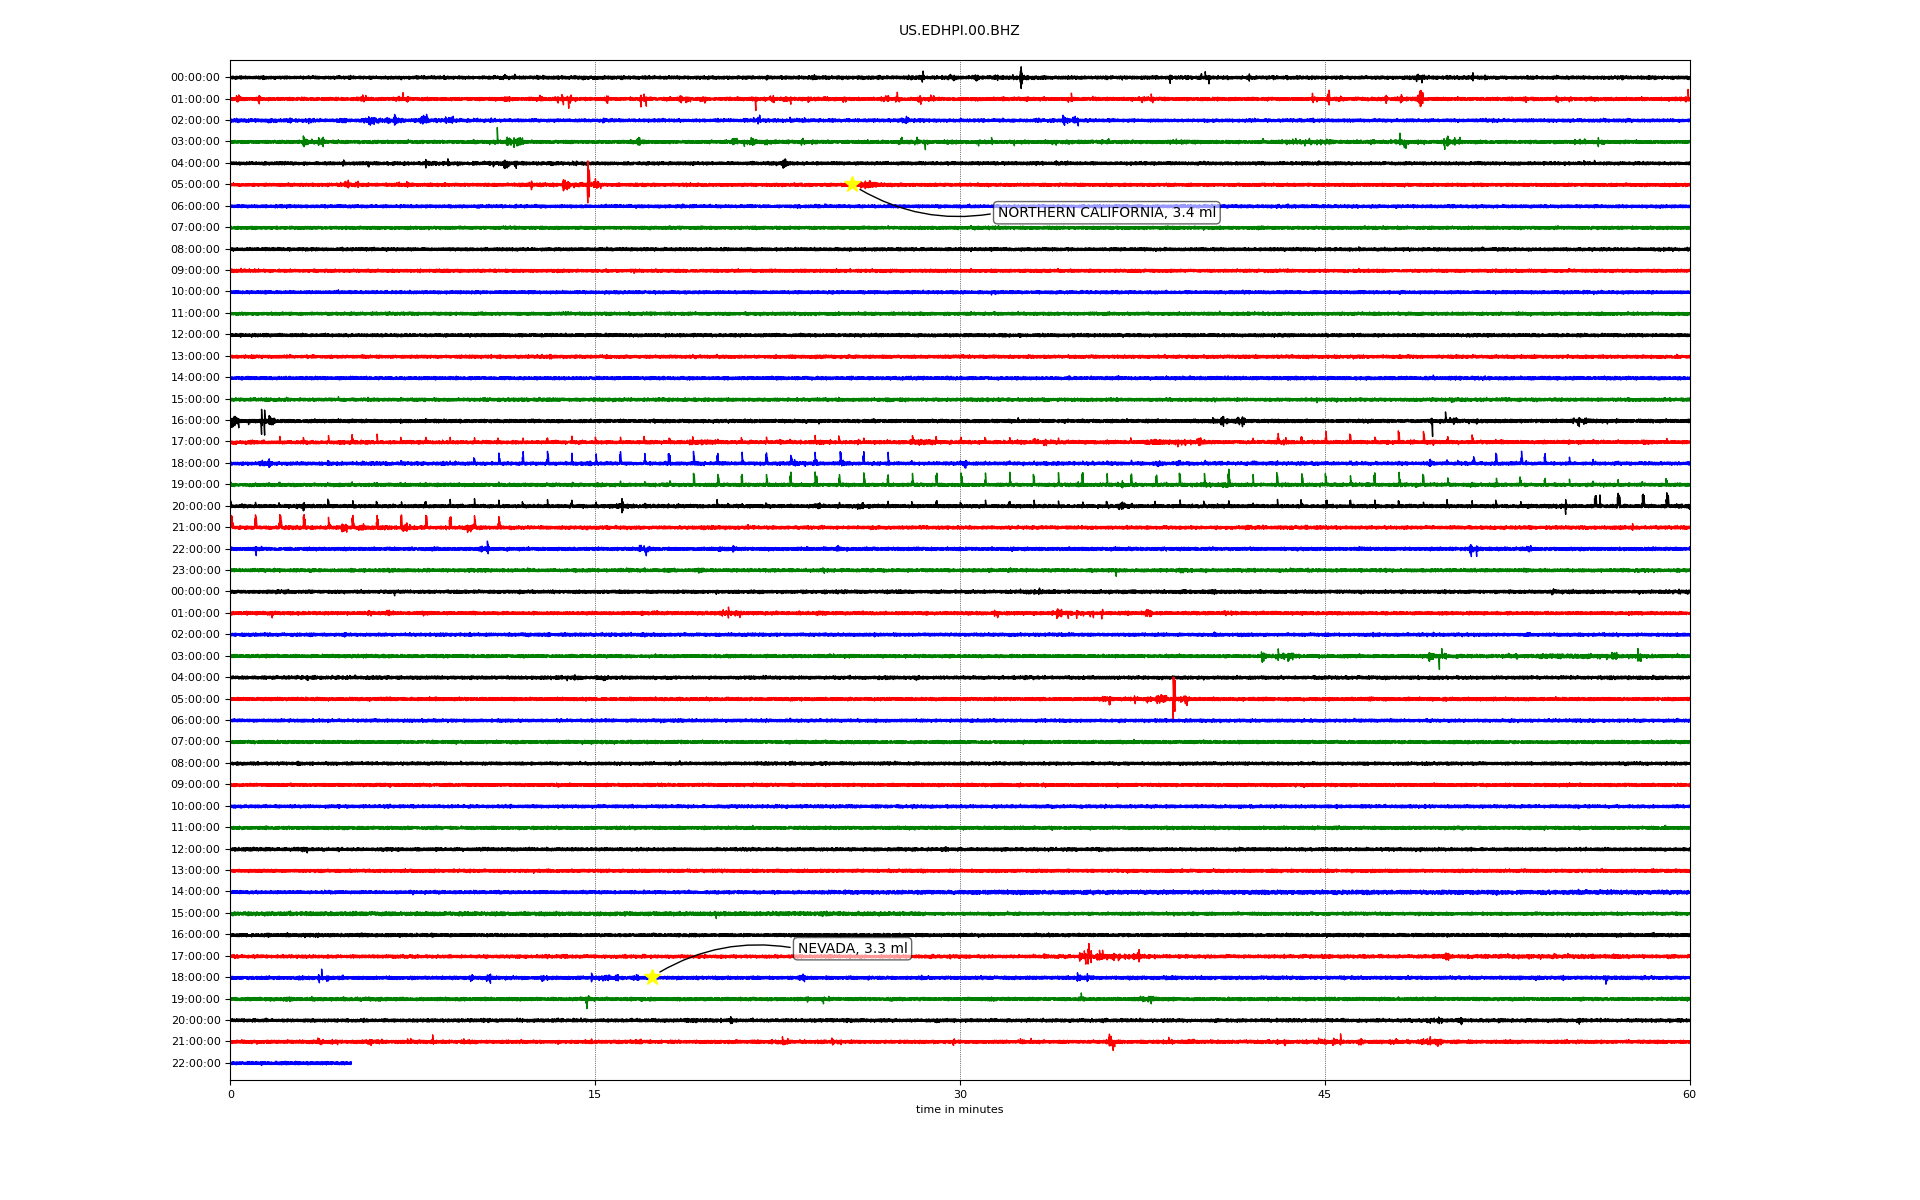Viewport: 1920px width, 1200px height.
Task: Click the tall red spike on the second 05:00:00 trace
Action: click(x=1173, y=697)
